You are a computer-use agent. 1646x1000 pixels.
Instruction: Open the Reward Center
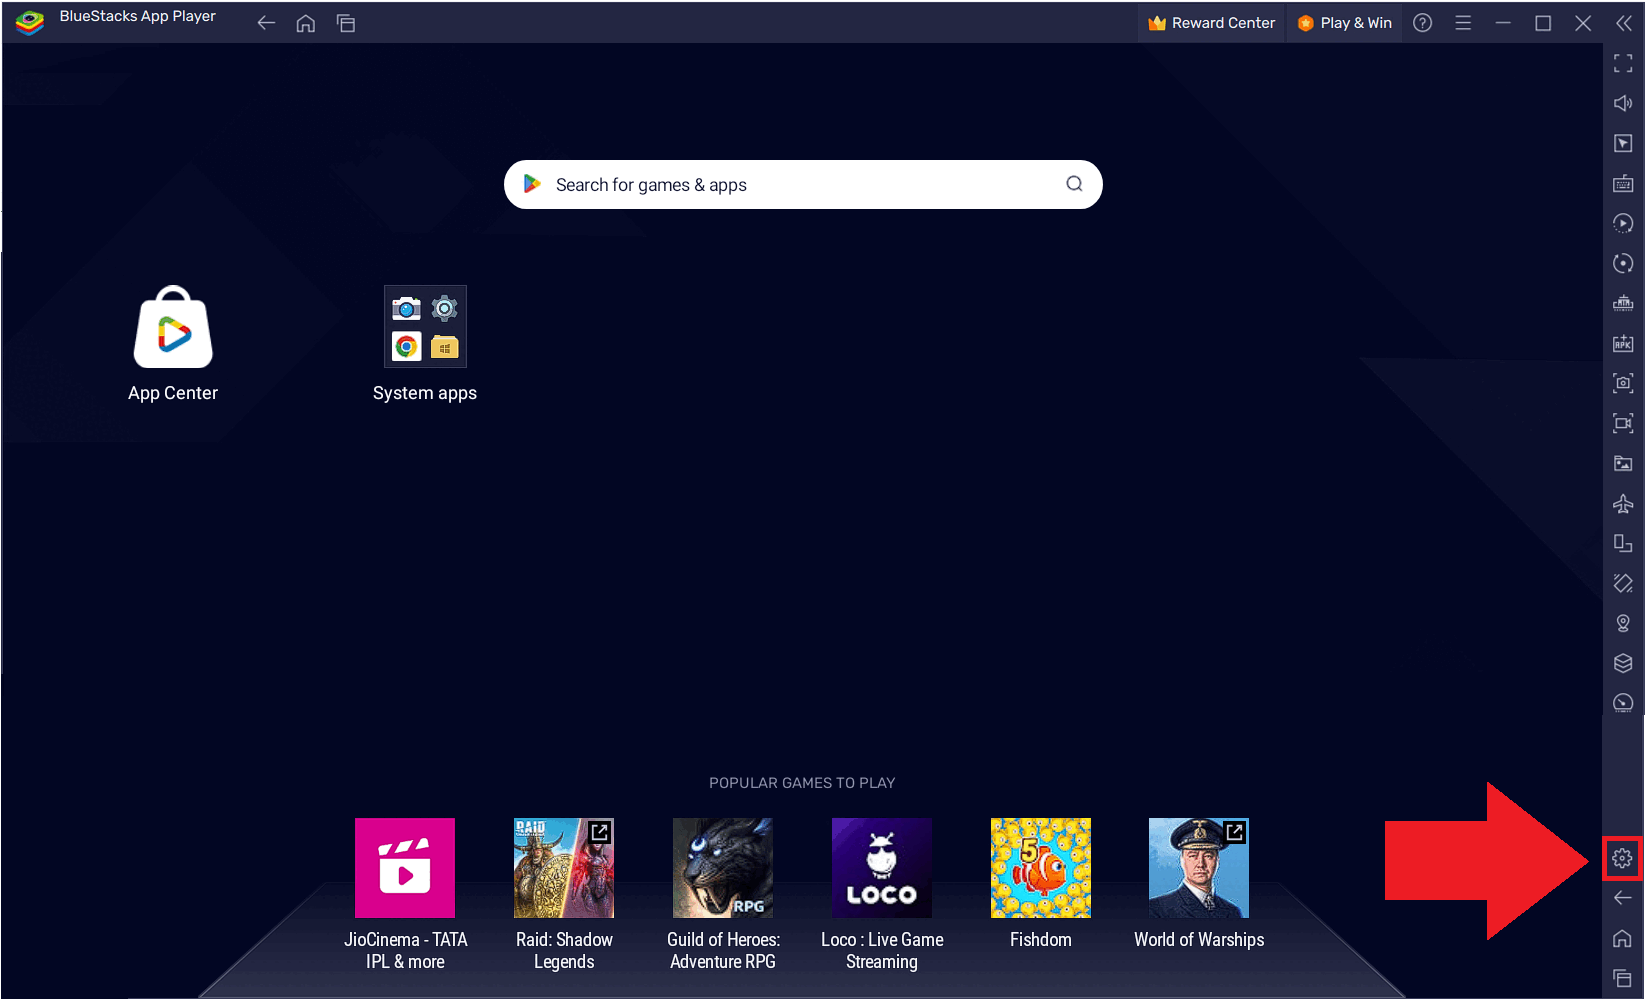pos(1211,22)
